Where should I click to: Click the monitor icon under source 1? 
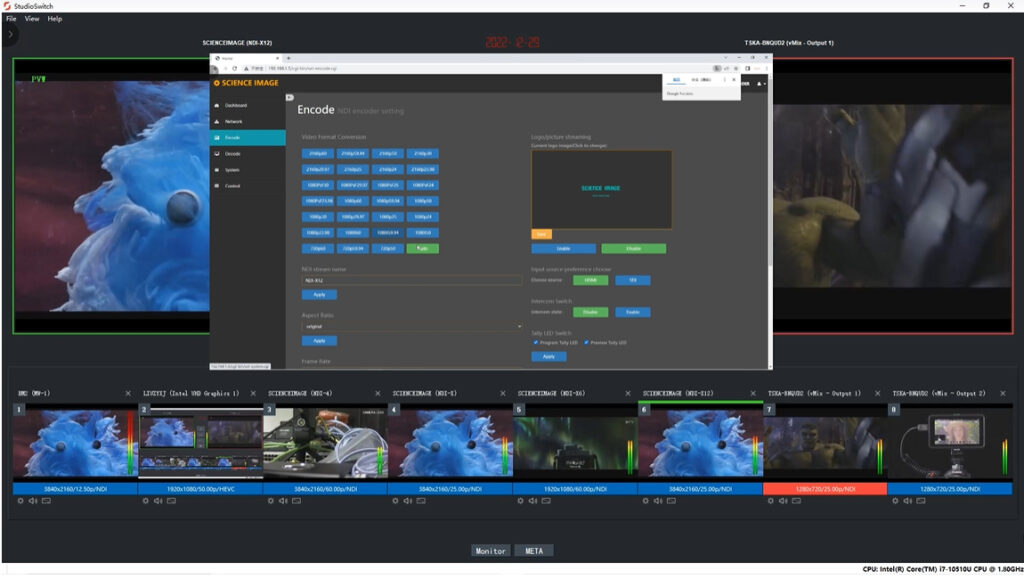point(46,501)
